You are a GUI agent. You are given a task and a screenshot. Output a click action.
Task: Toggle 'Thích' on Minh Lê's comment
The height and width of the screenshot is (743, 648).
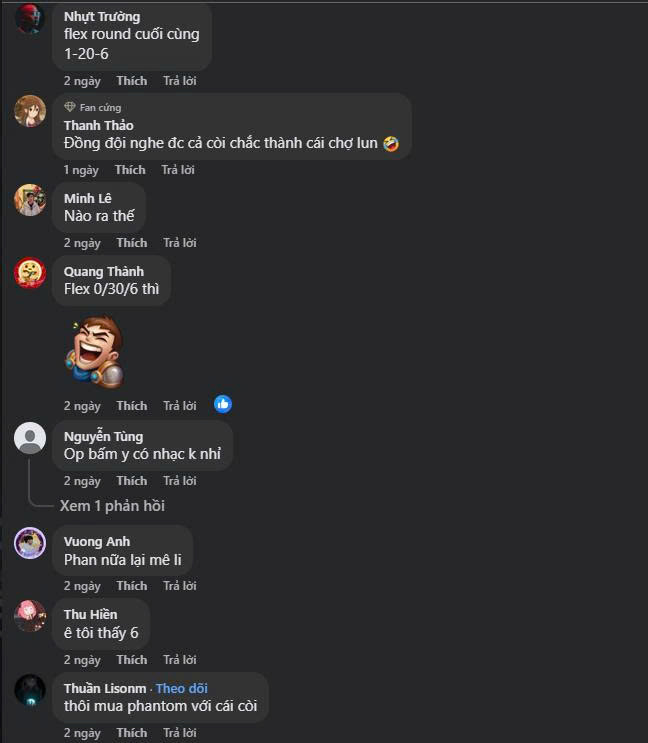pos(131,243)
